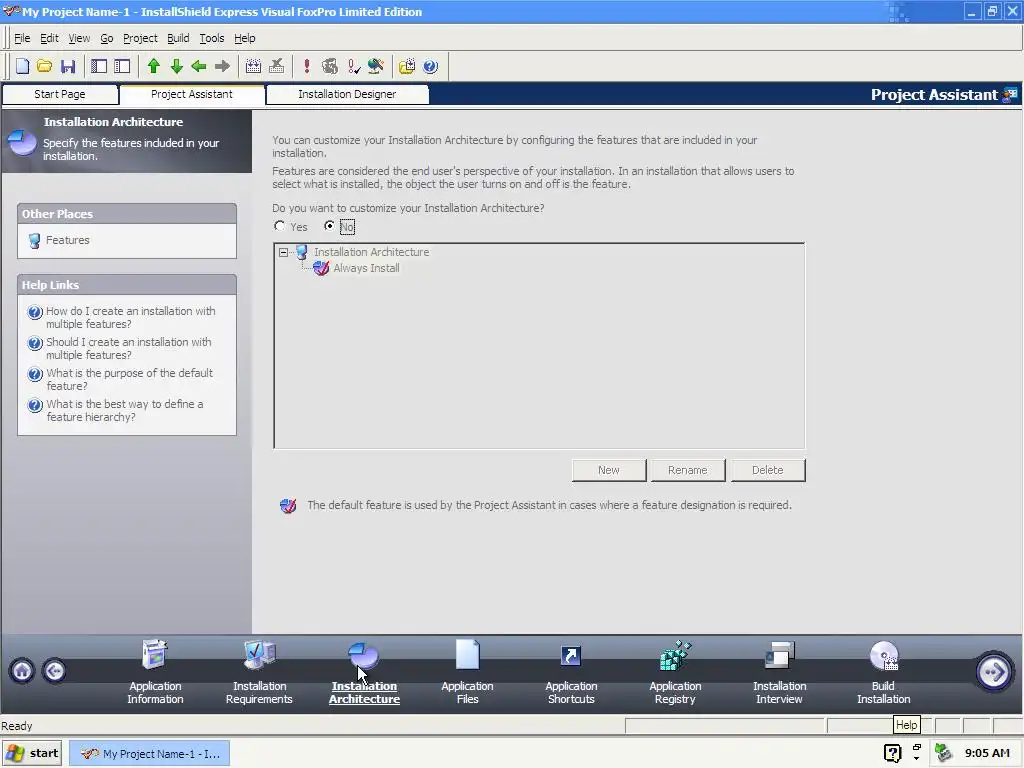The image size is (1024, 768).
Task: Click the green up arrow toolbar icon
Action: click(x=153, y=66)
